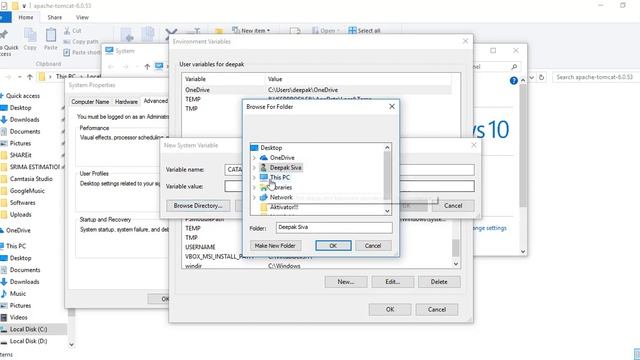Select Desktop in folder tree
The height and width of the screenshot is (360, 640).
pos(271,148)
